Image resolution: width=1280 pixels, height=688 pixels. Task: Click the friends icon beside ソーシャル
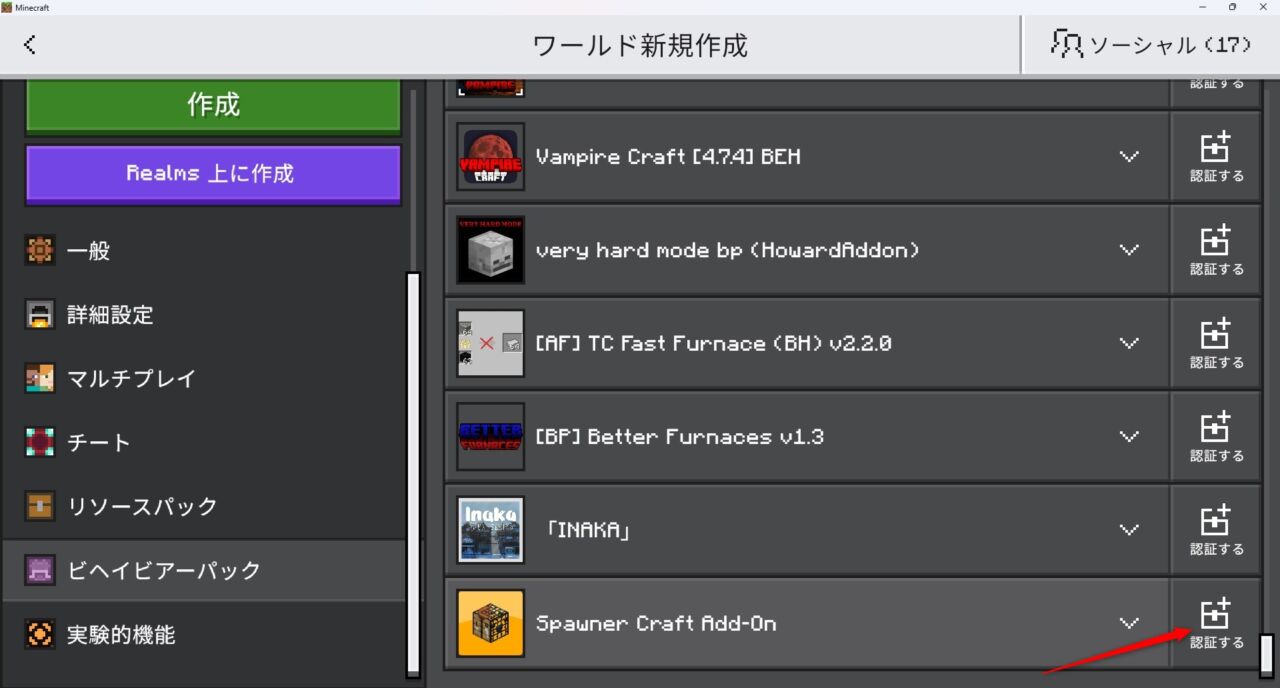coord(1067,44)
